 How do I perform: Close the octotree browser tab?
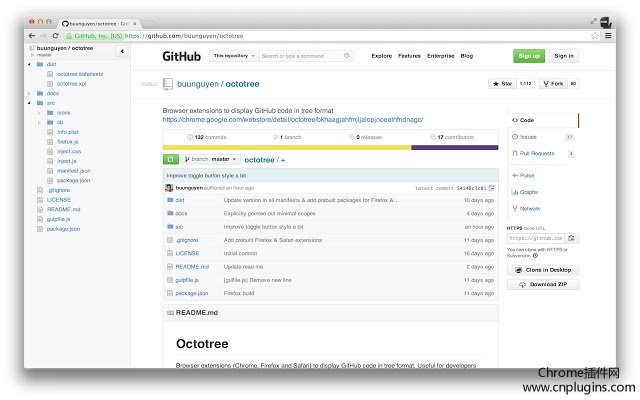tap(135, 24)
